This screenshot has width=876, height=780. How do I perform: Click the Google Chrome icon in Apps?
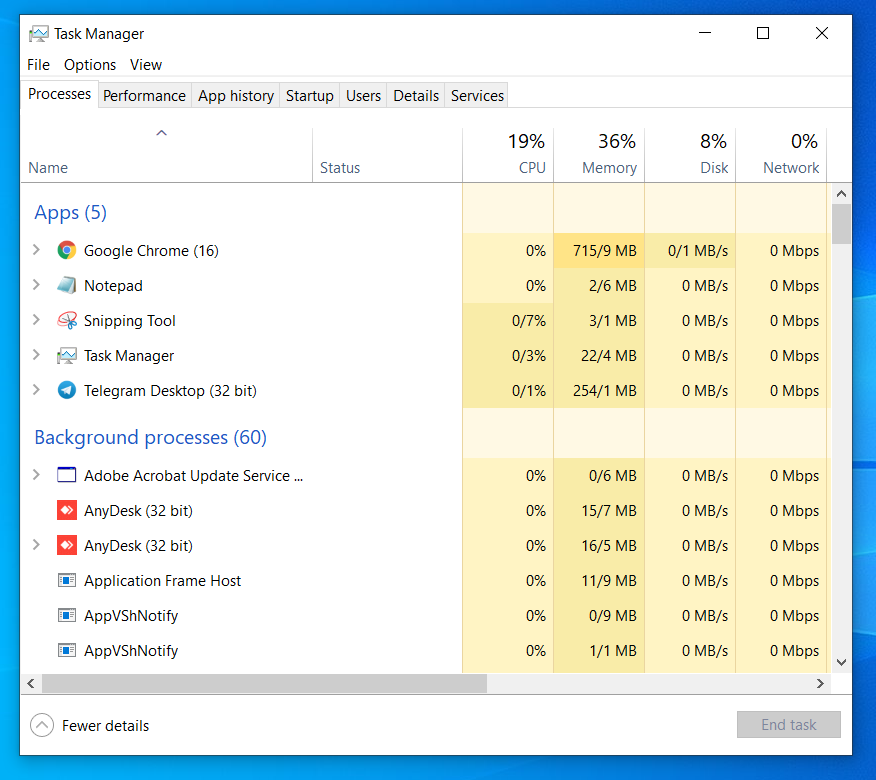(67, 251)
